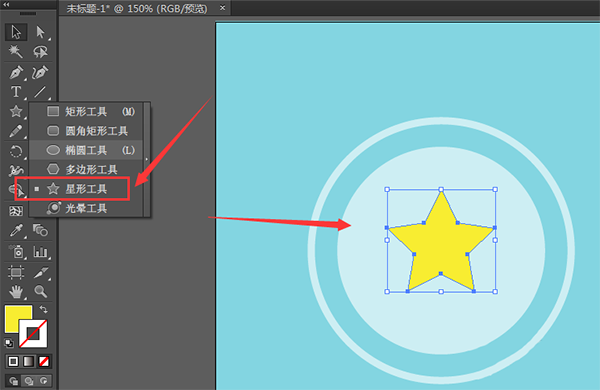Screen dimensions: 600x390
Task: Select the Warp tool
Action: (x=16, y=171)
